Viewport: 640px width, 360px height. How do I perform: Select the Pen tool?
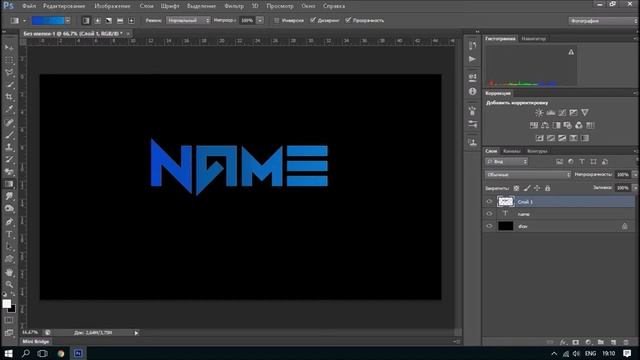(x=9, y=222)
